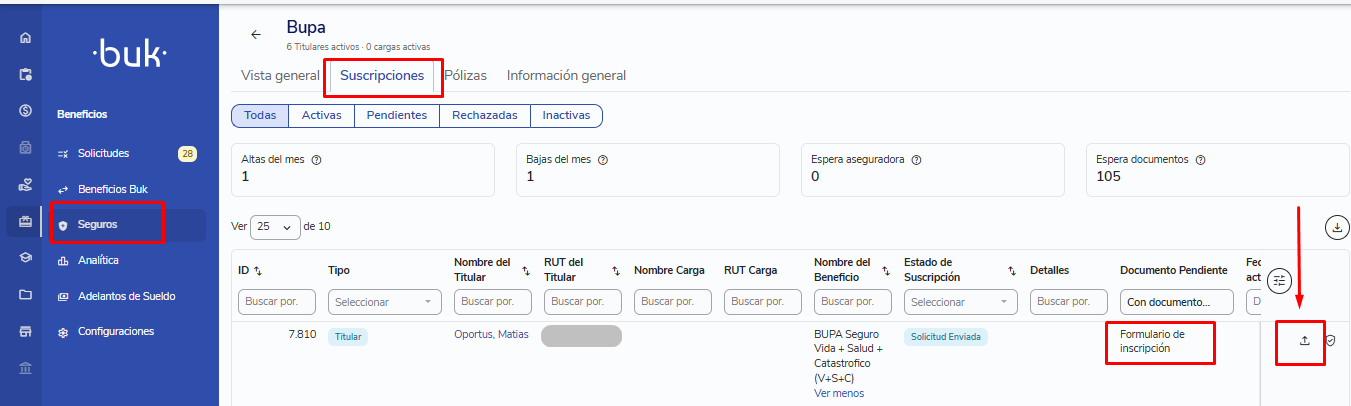Switch to the Información general tab
Image resolution: width=1351 pixels, height=406 pixels.
[x=566, y=75]
